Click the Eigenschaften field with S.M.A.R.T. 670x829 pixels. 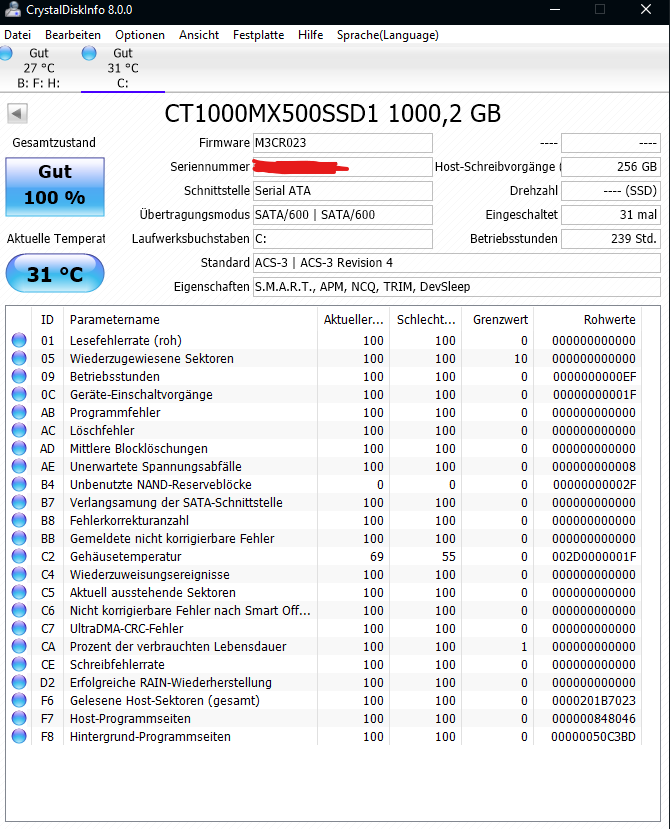click(457, 287)
